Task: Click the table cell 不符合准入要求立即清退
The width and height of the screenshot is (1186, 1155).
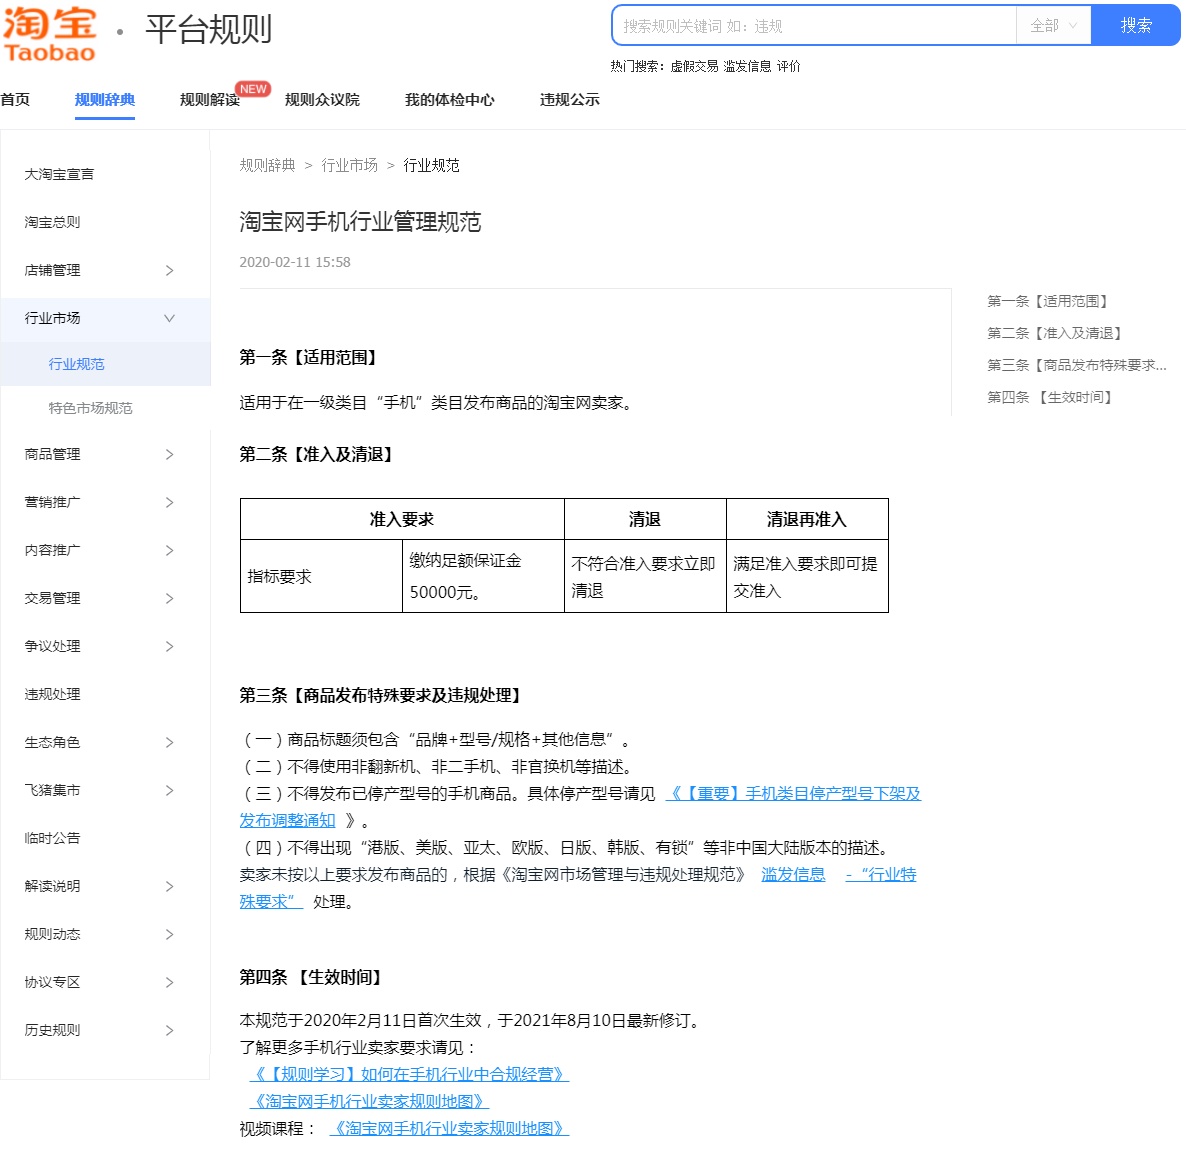Action: [x=645, y=576]
